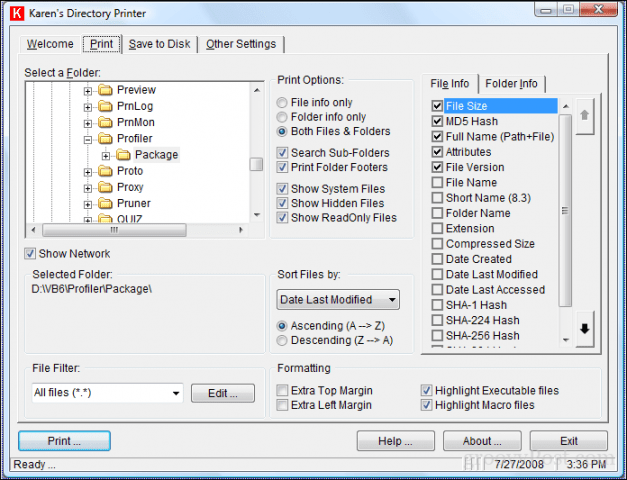Collapse the Profiler folder tree node

(88, 140)
